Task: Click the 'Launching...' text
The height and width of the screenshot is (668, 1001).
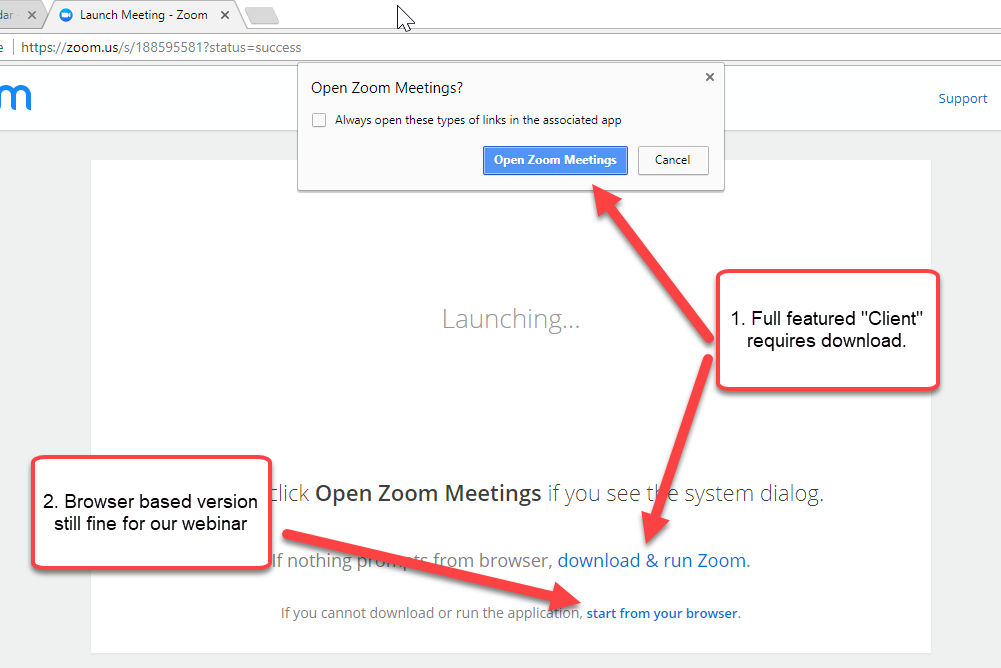Action: point(511,319)
